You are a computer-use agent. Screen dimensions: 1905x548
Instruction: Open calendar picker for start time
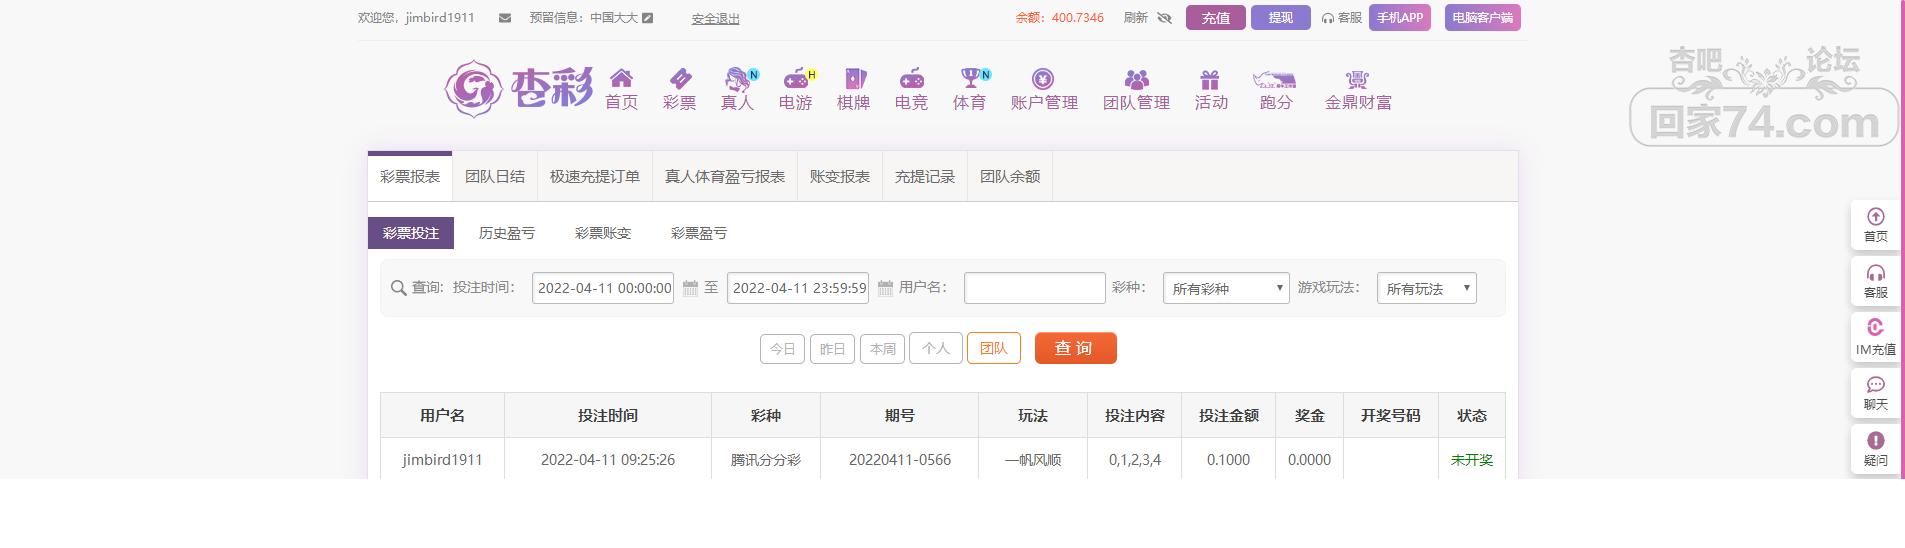click(x=690, y=288)
